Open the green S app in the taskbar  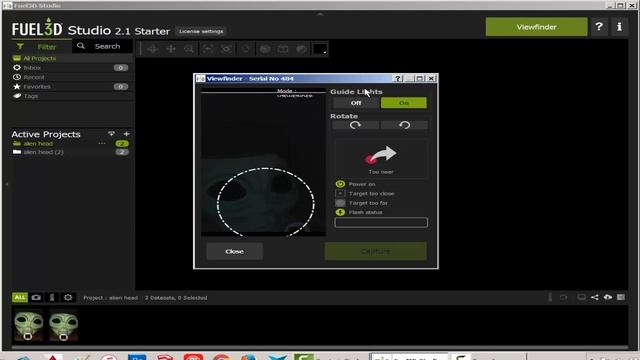pyautogui.click(x=304, y=357)
